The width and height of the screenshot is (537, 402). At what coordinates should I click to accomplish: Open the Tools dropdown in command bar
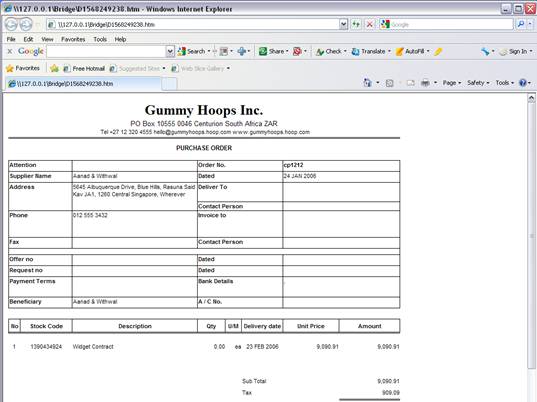point(505,83)
